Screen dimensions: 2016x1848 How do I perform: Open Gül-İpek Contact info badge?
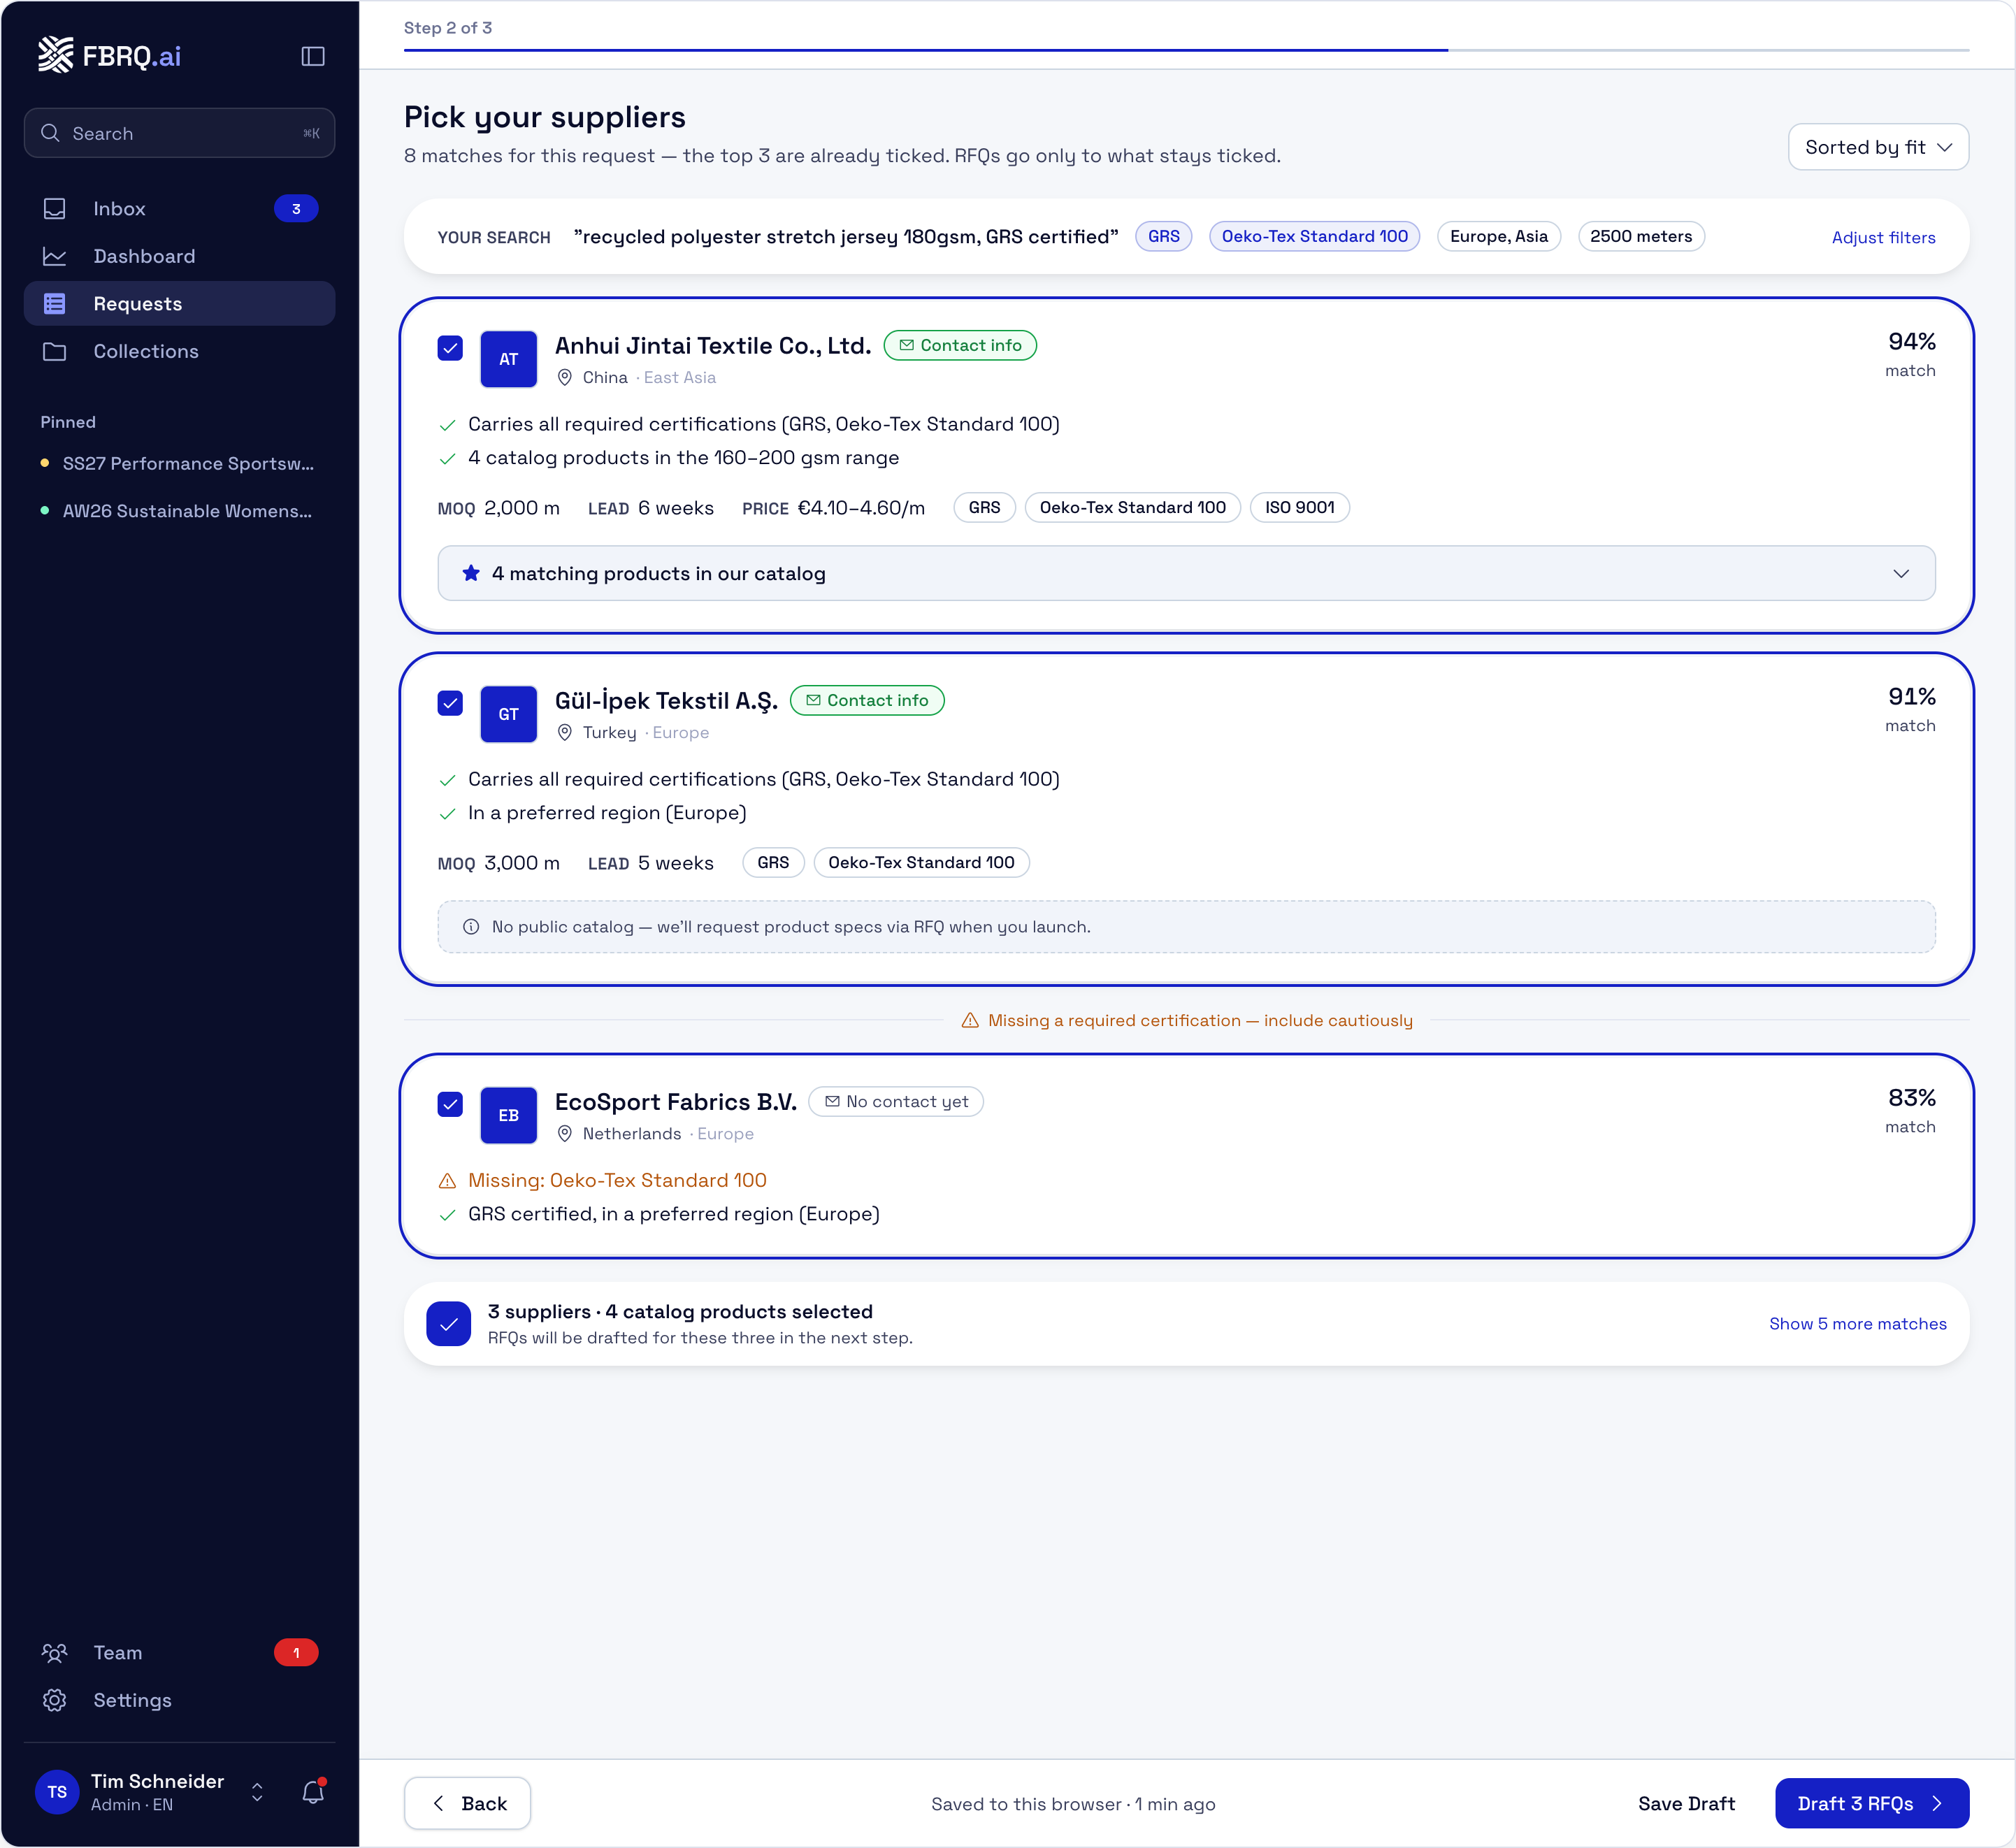click(x=867, y=700)
